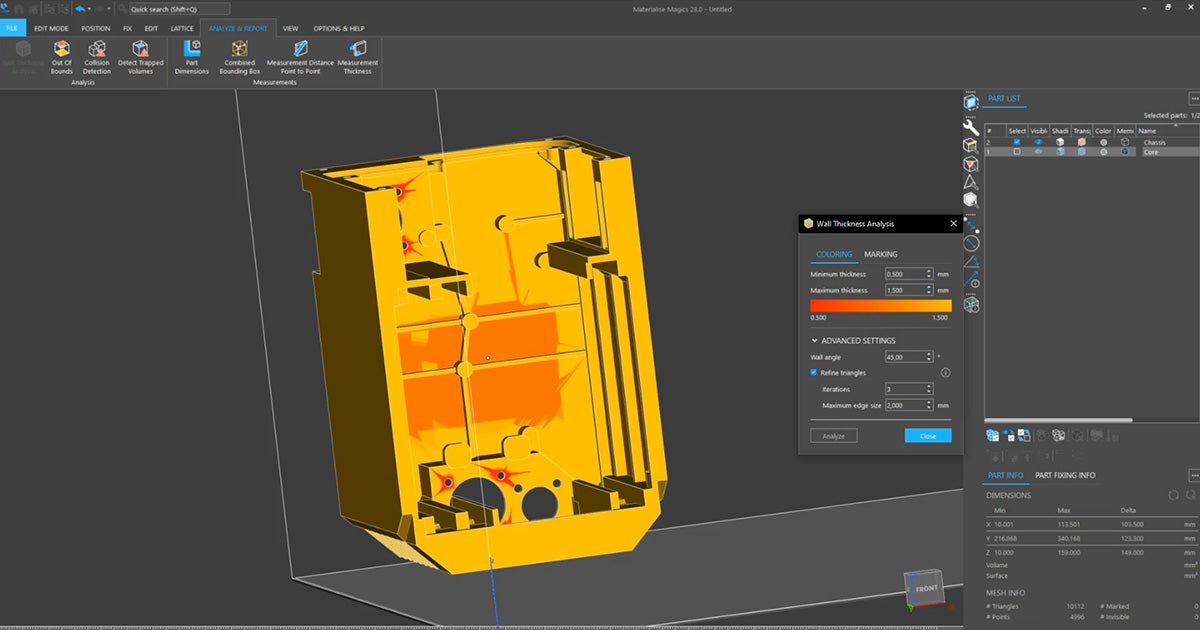This screenshot has height=630, width=1200.
Task: Open the undo dropdown arrow in the top toolbar
Action: [90, 8]
